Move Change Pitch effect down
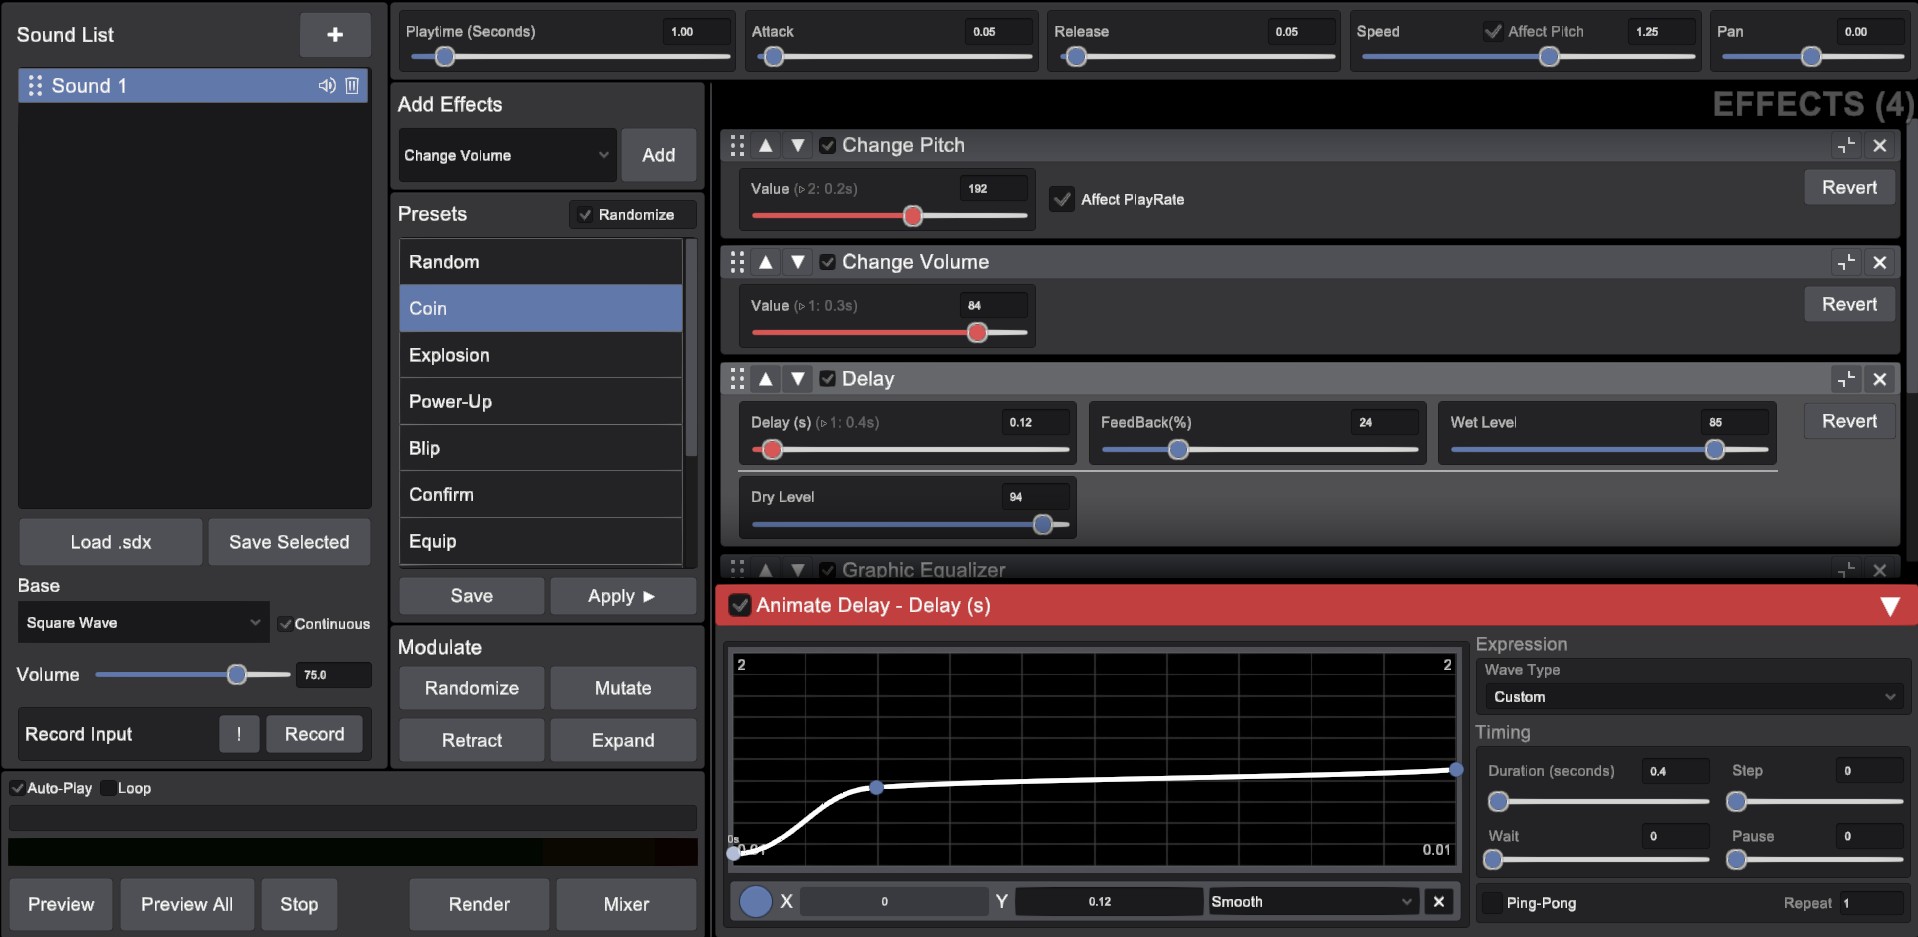The image size is (1918, 937). [x=797, y=145]
